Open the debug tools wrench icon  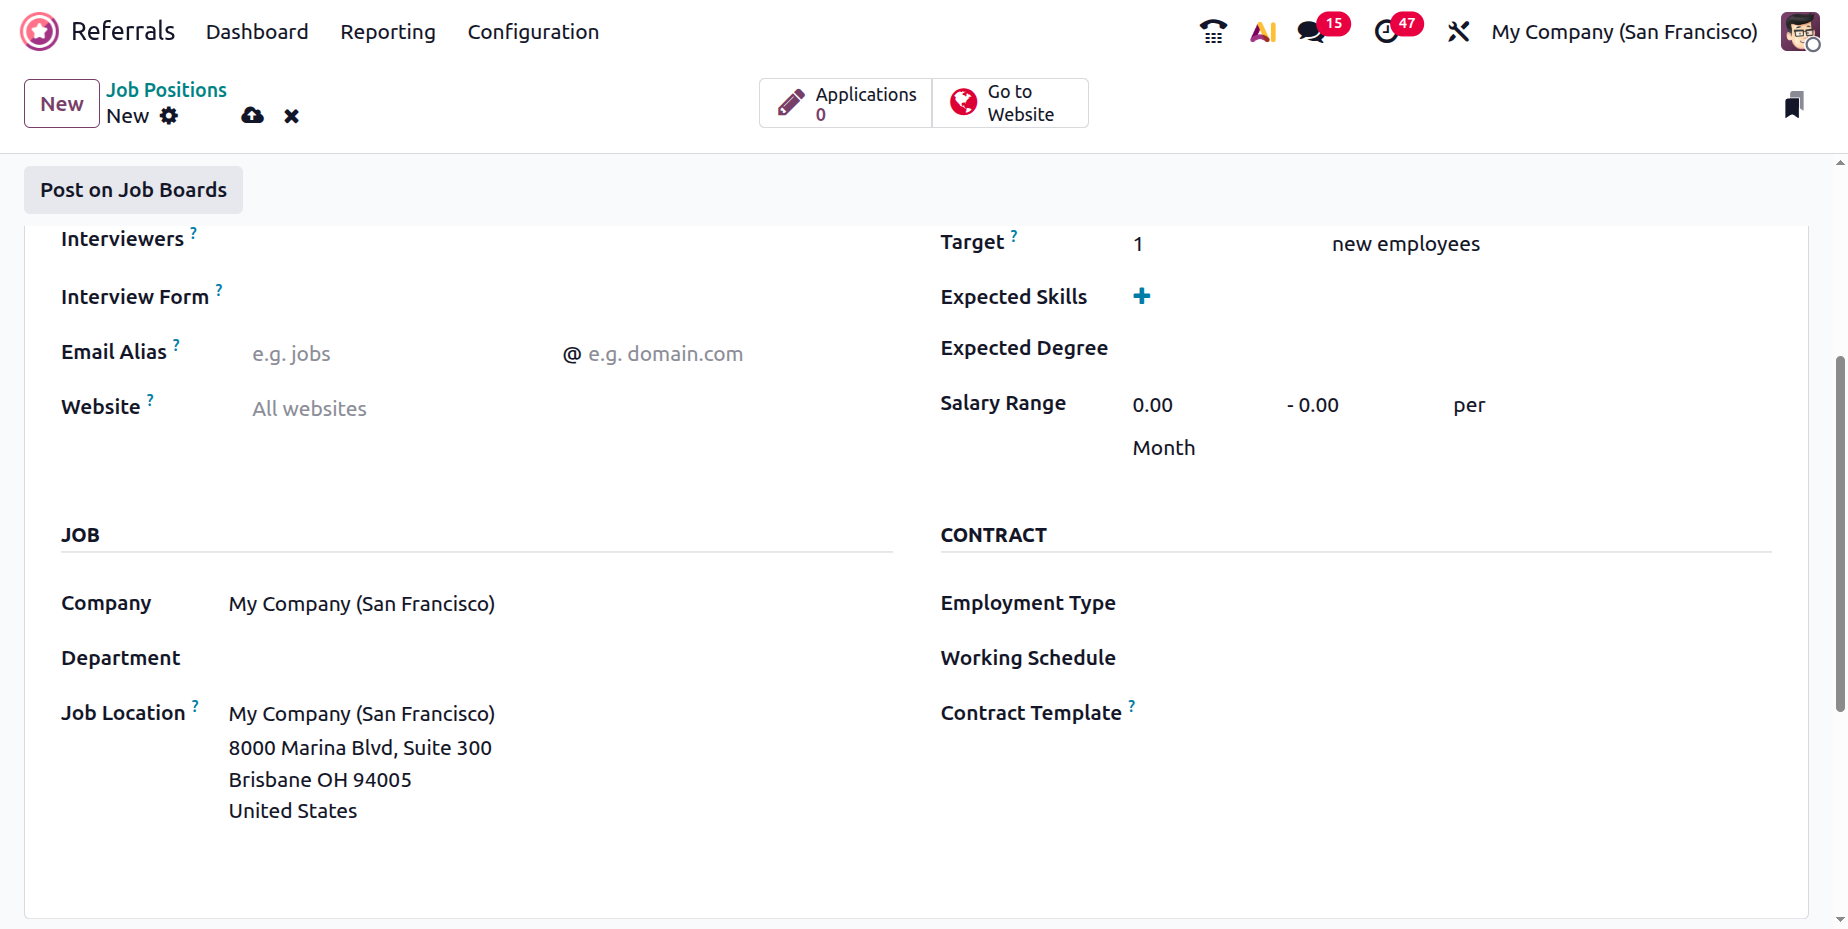pos(1458,32)
